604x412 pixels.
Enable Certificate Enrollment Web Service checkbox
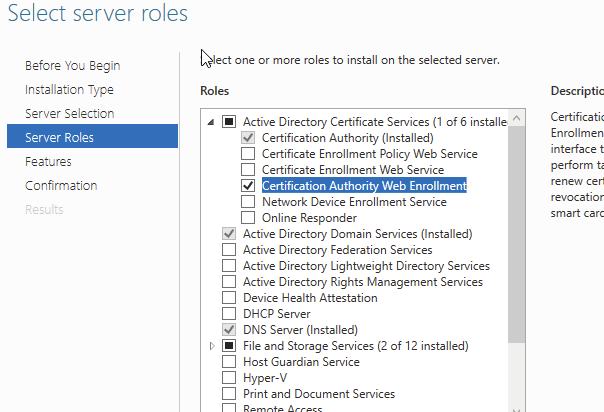coord(248,170)
